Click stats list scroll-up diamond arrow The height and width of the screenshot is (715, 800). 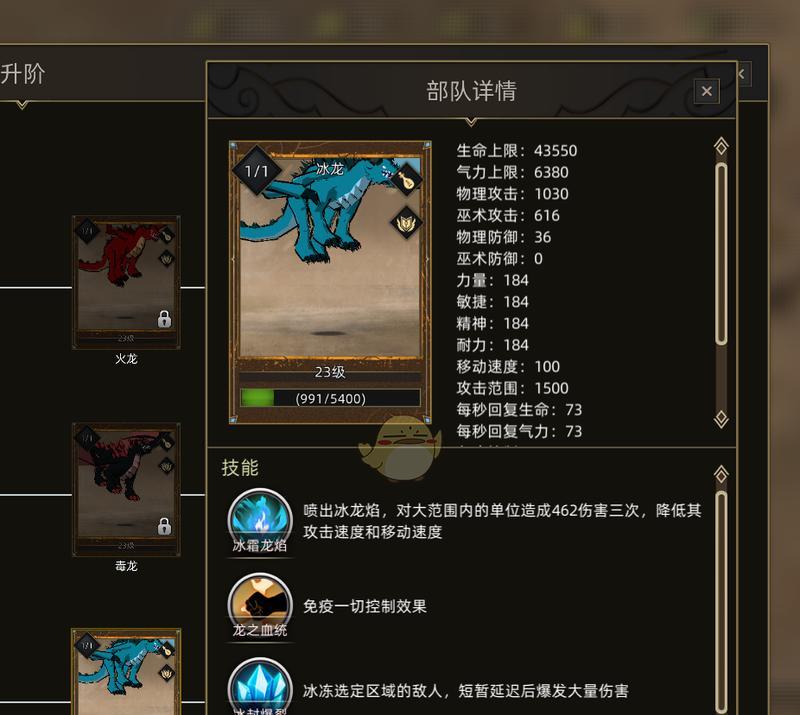coord(721,146)
